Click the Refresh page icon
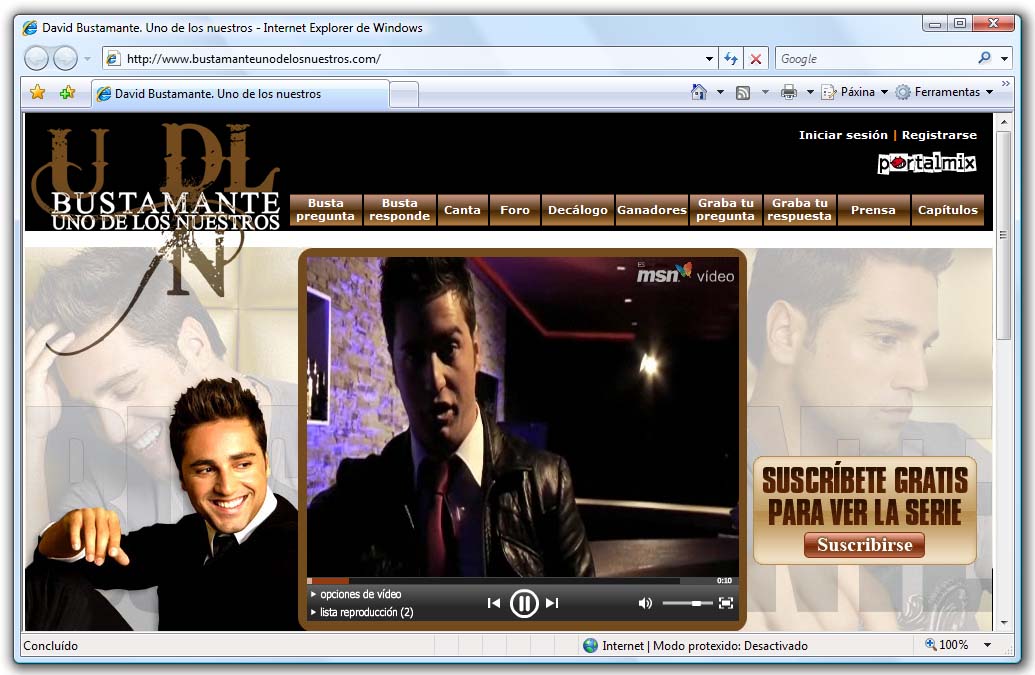Image resolution: width=1035 pixels, height=675 pixels. [731, 59]
